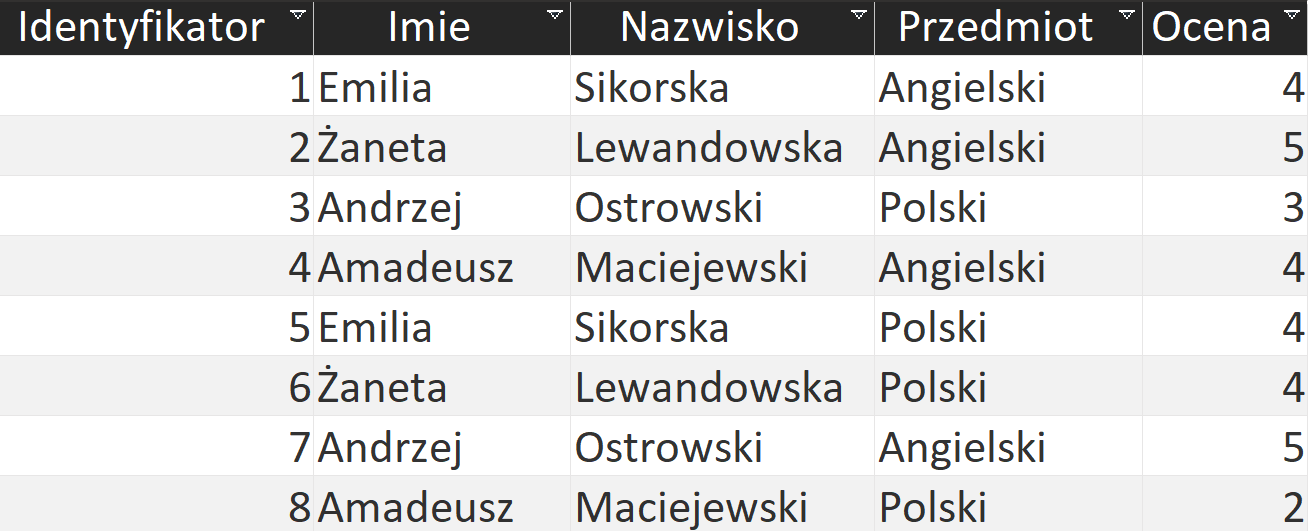Screen dimensions: 1308x531
Task: Select the identifier cell with value 8
Action: pos(157,505)
